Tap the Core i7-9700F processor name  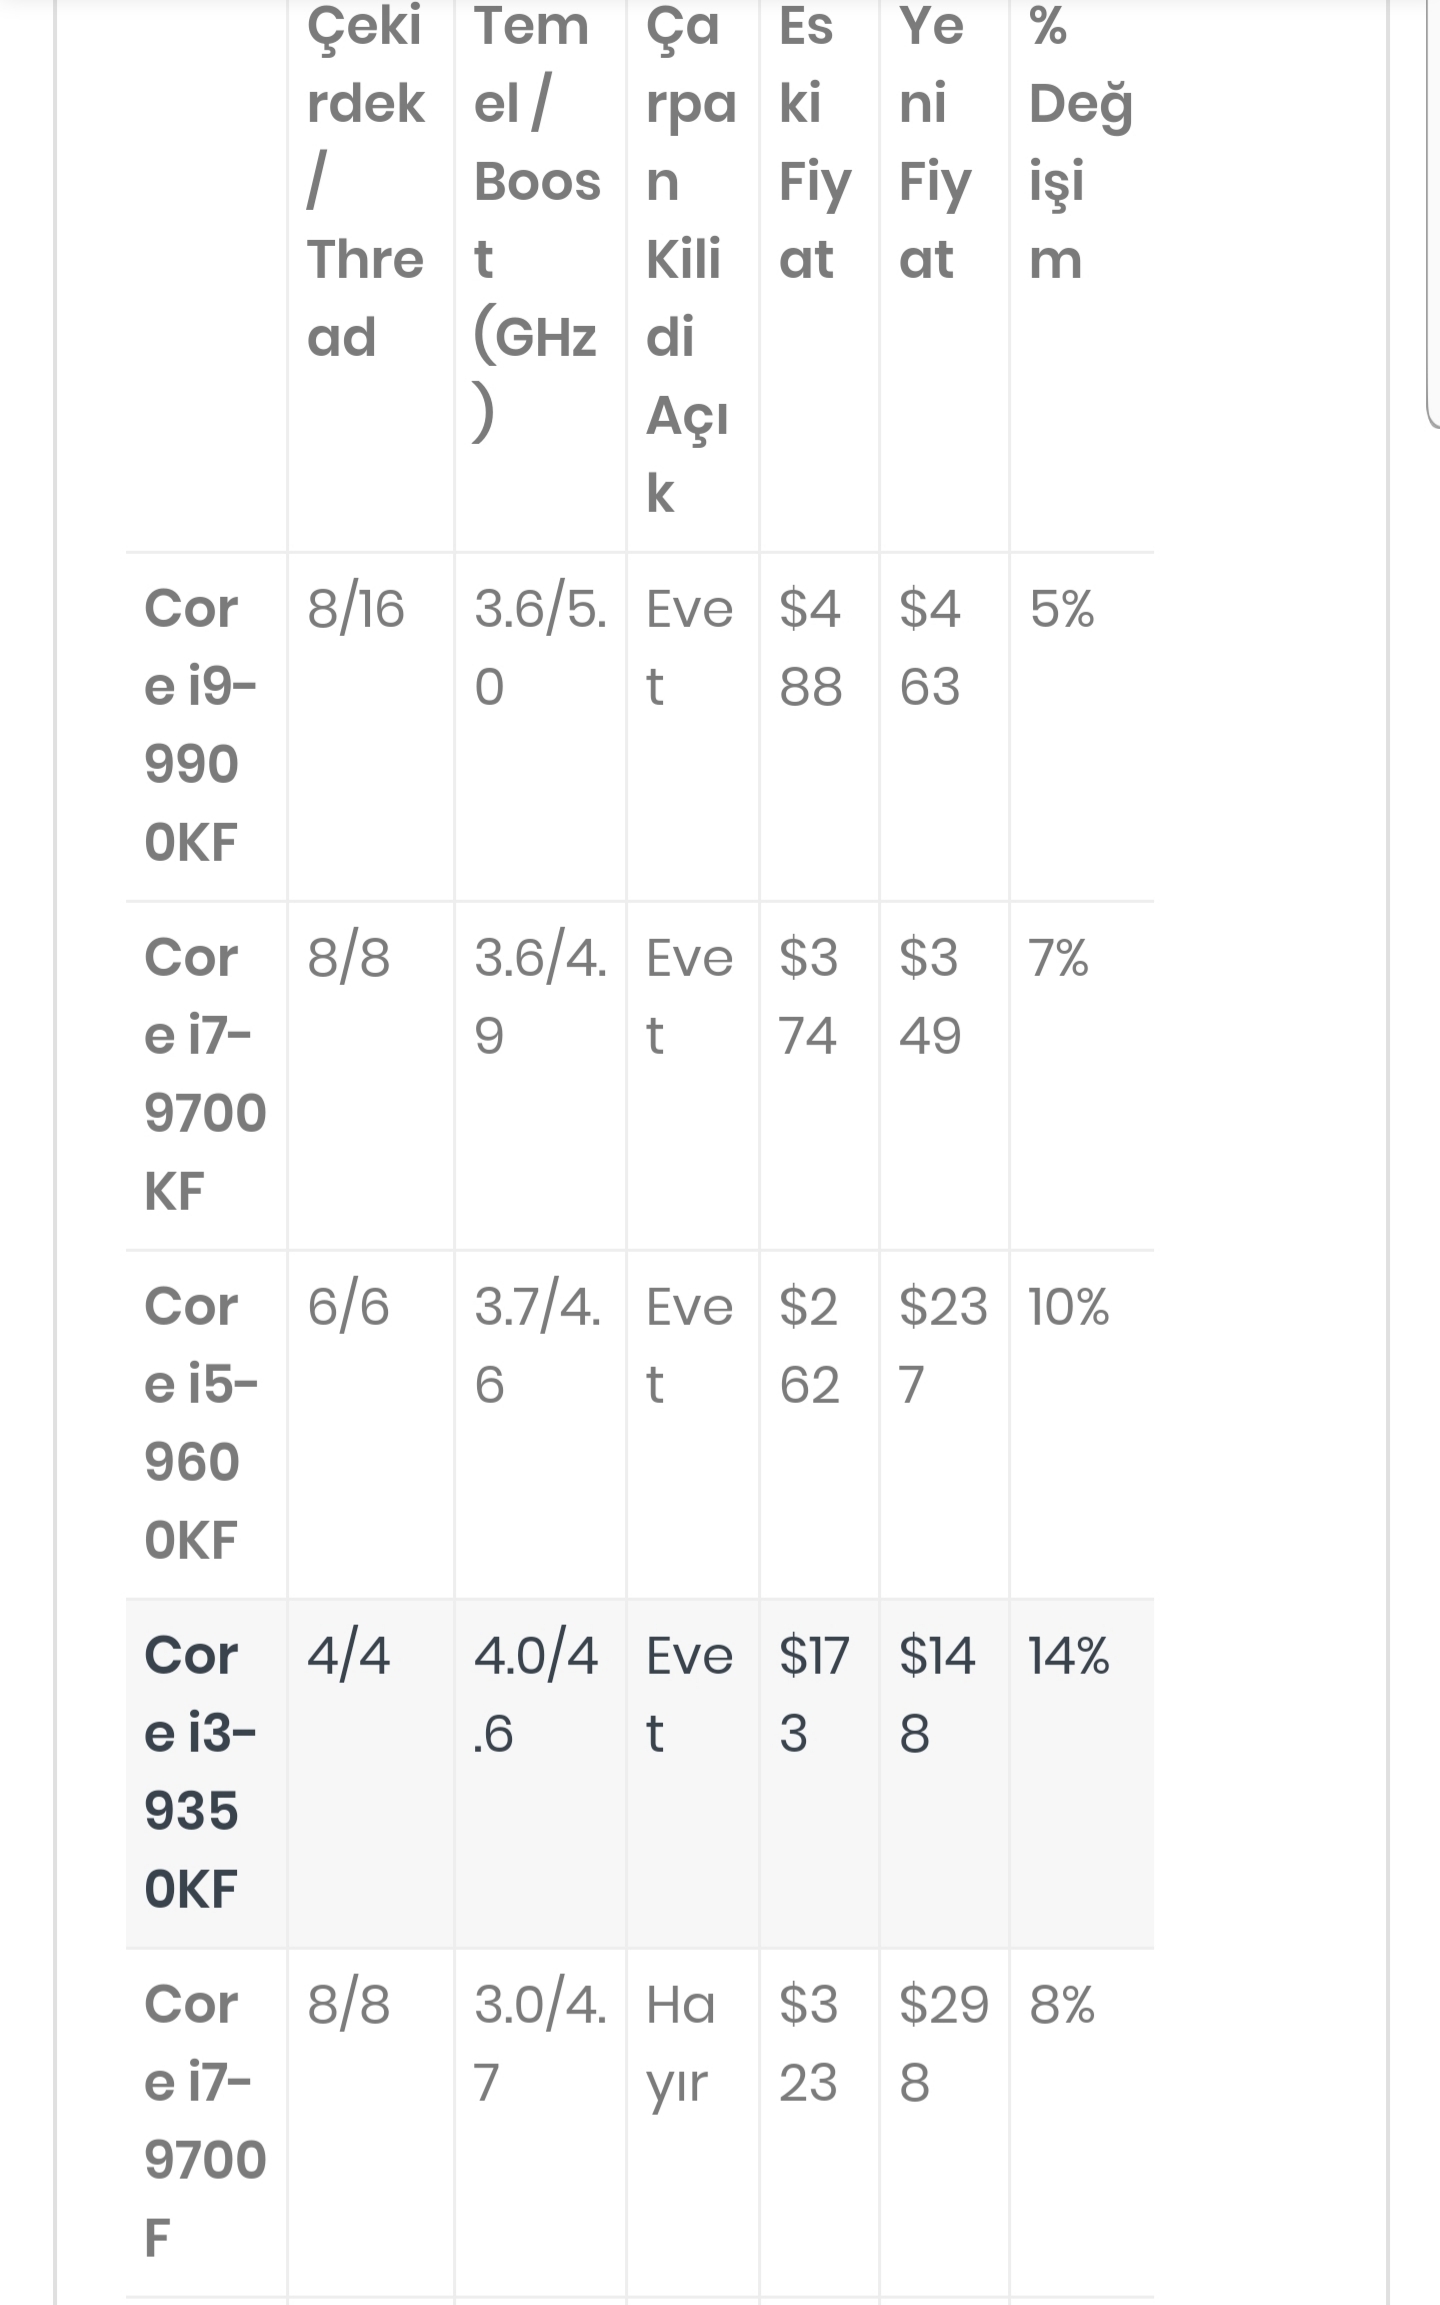click(x=206, y=2121)
